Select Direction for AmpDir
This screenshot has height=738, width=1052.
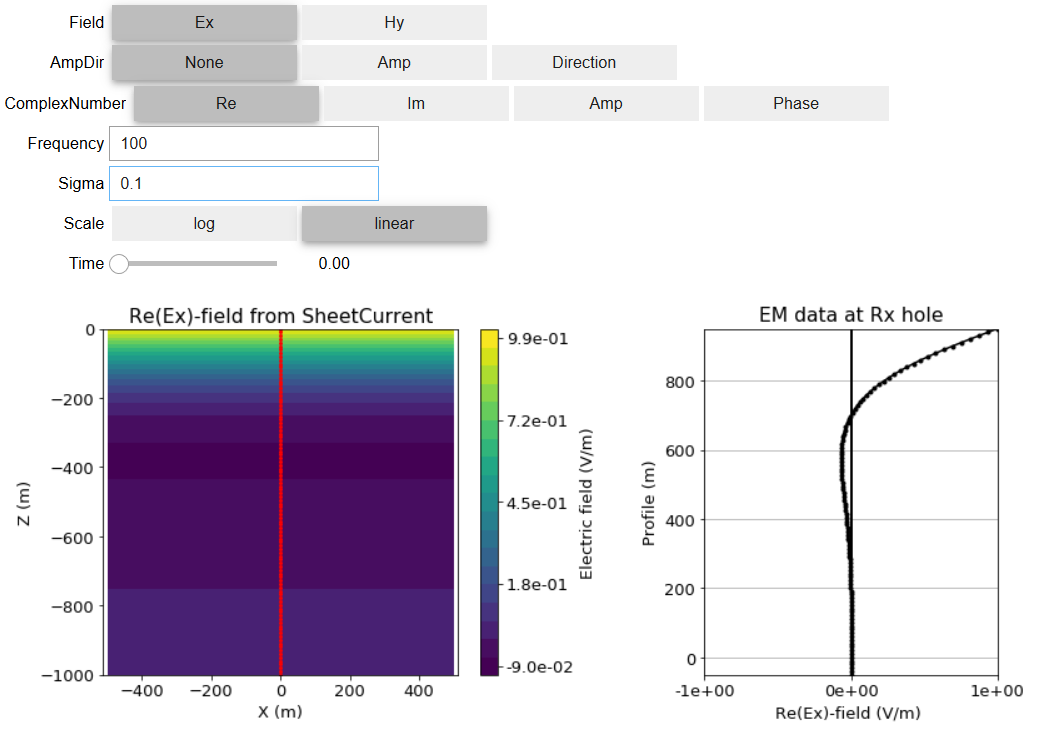click(584, 62)
